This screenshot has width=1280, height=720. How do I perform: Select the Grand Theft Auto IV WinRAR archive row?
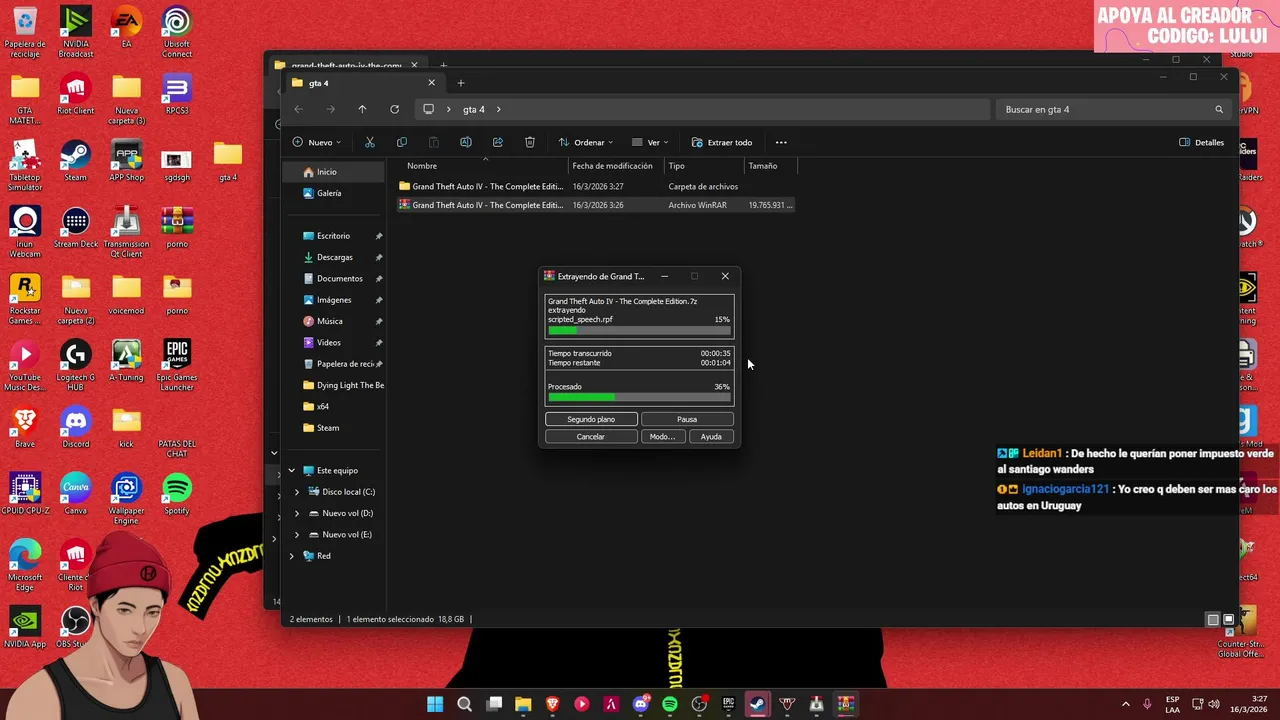(595, 205)
